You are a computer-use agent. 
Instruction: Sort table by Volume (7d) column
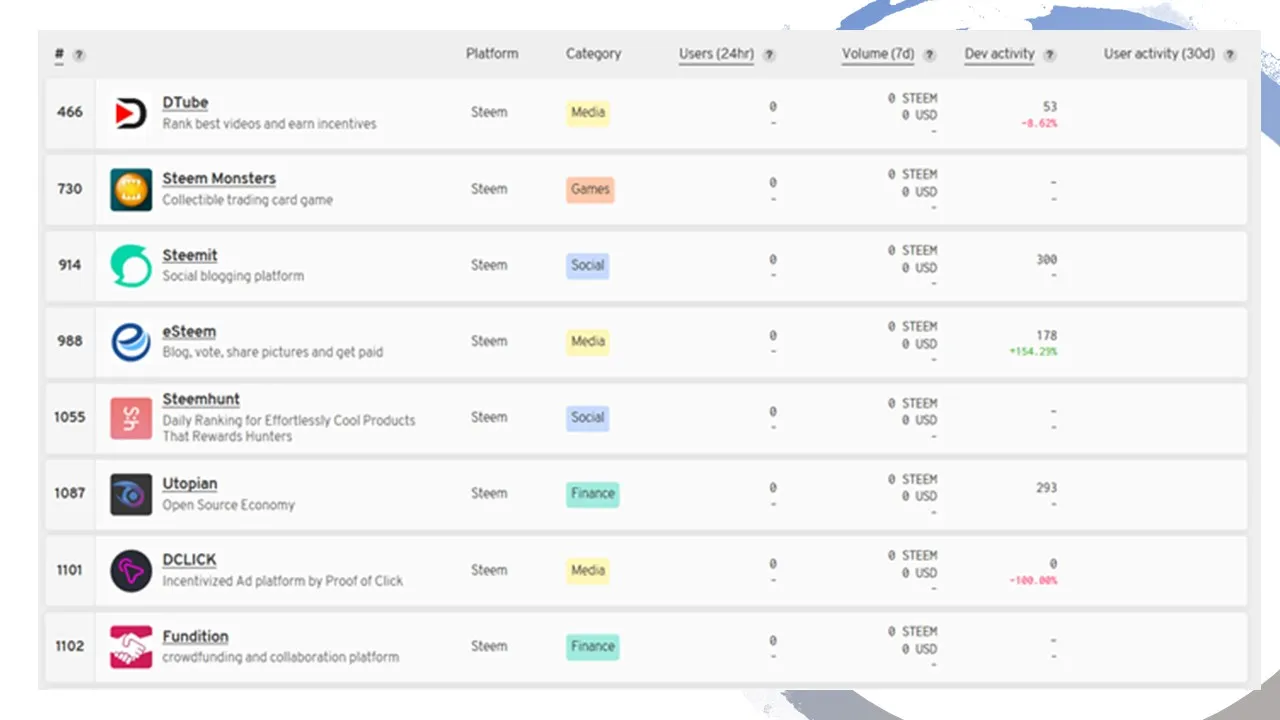878,54
